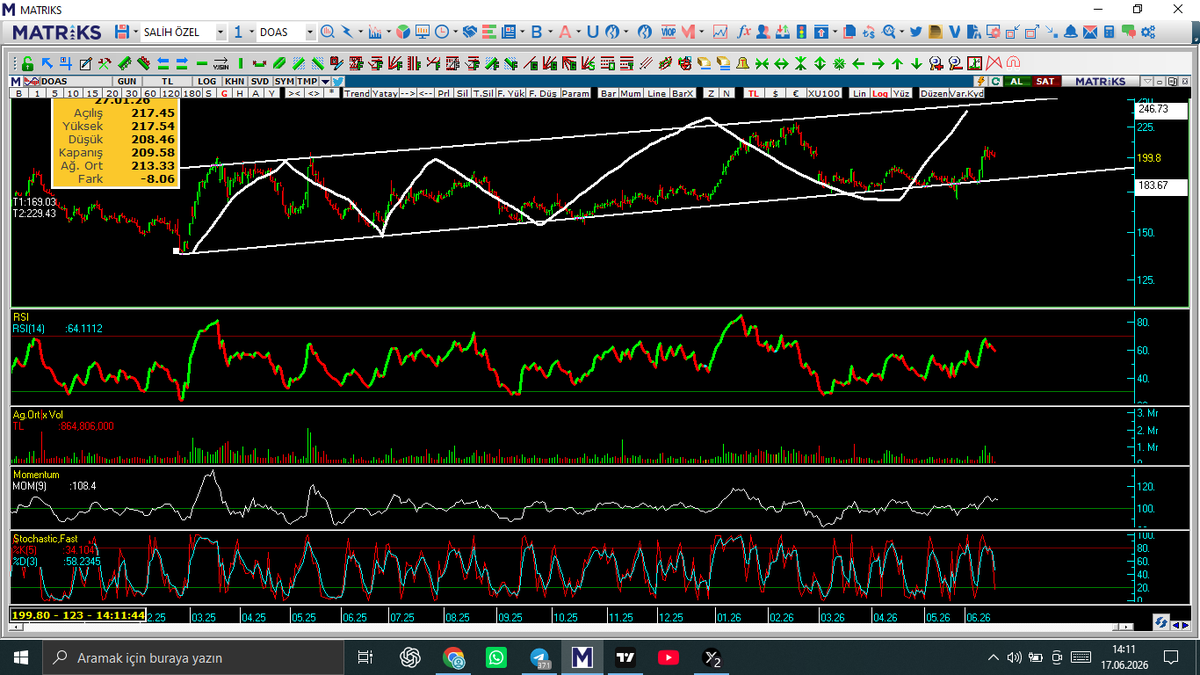
Task: Click the Param button
Action: (x=576, y=93)
